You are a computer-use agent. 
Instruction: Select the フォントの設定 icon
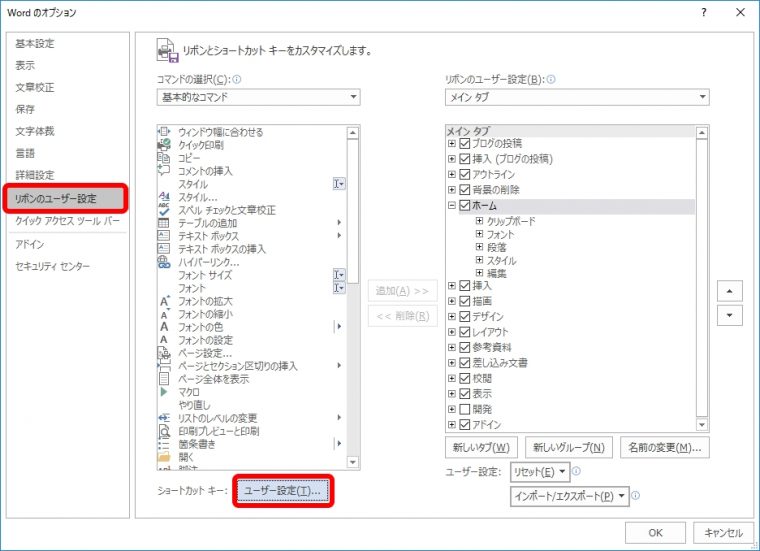point(164,340)
